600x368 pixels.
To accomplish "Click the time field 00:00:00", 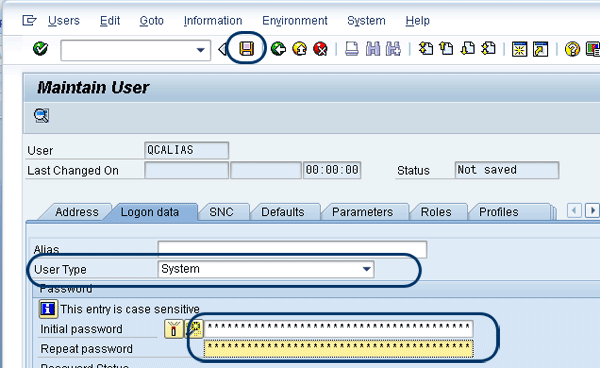I will pyautogui.click(x=332, y=170).
